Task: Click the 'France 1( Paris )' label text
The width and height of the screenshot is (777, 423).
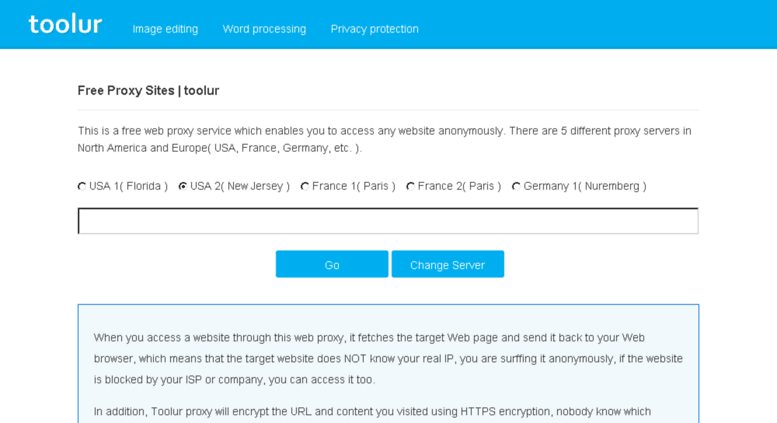Action: click(354, 186)
